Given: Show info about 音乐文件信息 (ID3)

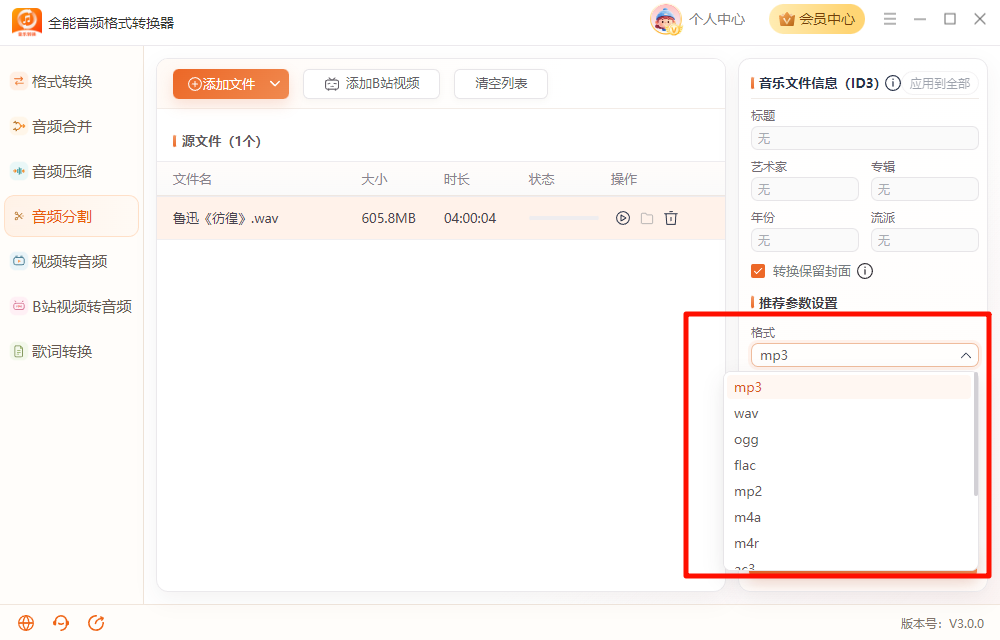Looking at the screenshot, I should (893, 83).
